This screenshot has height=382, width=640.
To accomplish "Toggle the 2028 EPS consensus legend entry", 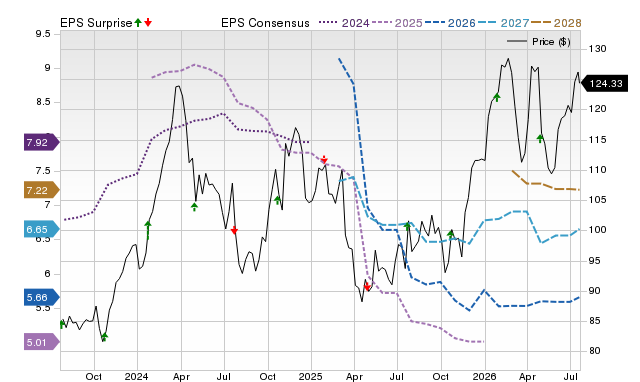I will click(x=556, y=23).
